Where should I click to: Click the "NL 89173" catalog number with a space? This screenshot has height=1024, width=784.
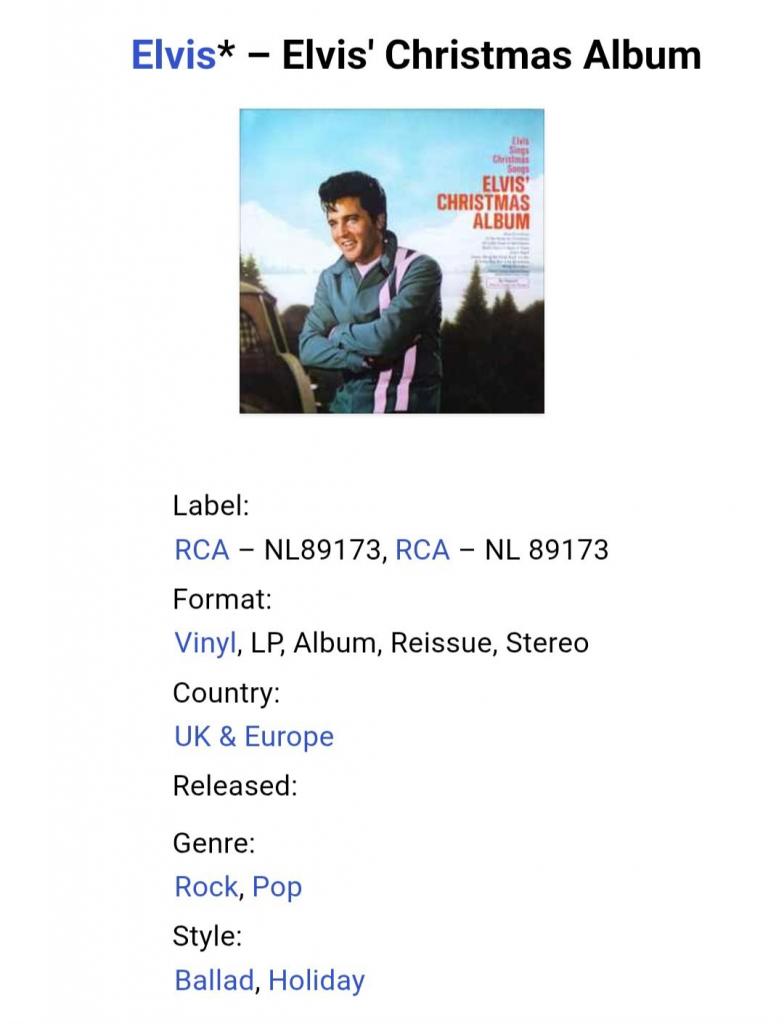coord(546,550)
